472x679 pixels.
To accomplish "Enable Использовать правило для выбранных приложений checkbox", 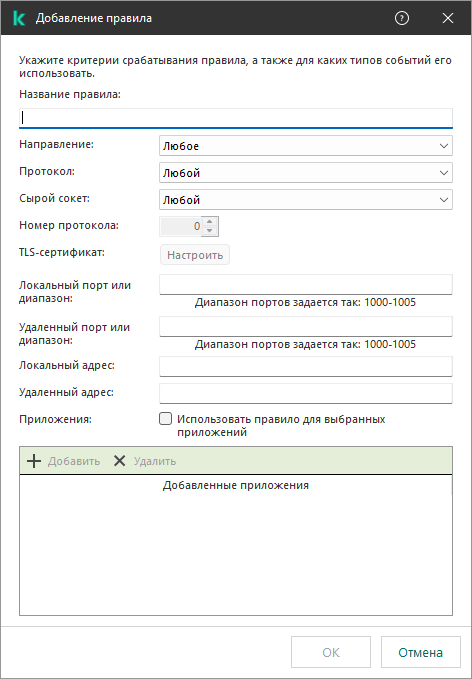I will click(165, 419).
